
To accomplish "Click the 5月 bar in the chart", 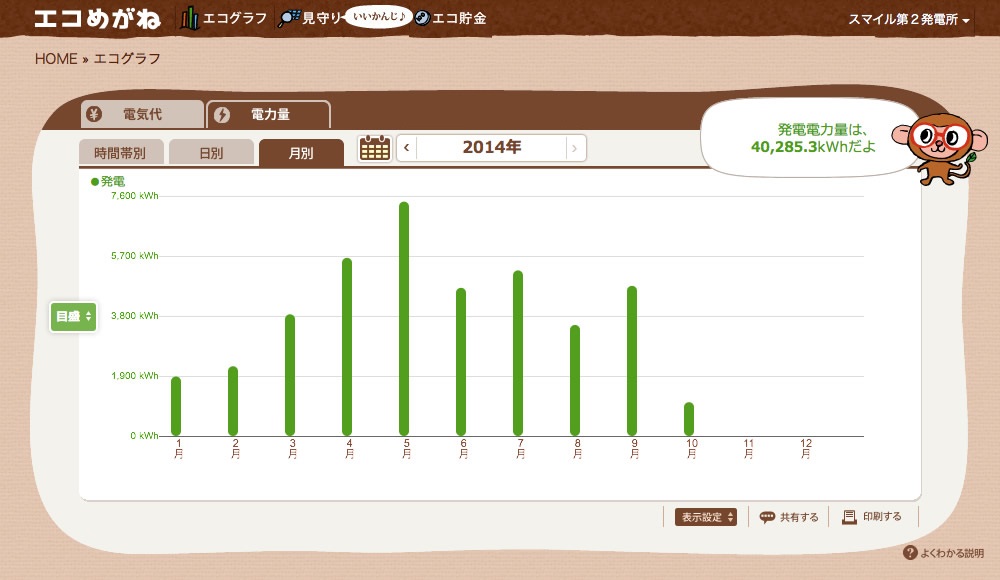I will tap(404, 319).
